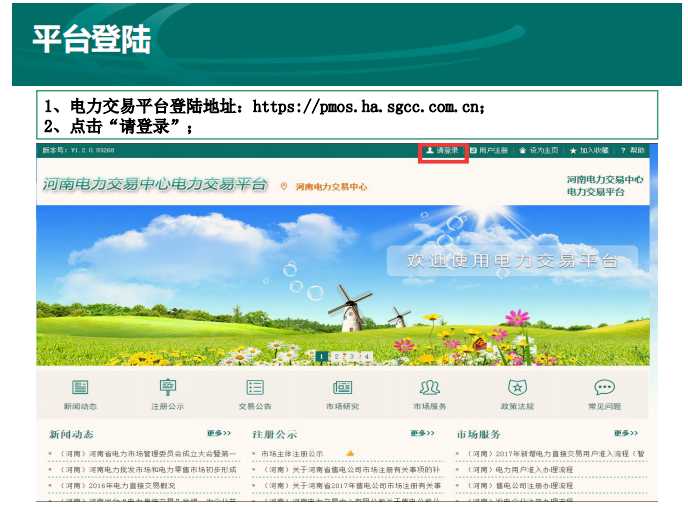Expand 更多>> in the 市场服务 section
This screenshot has width=688, height=507.
626,434
